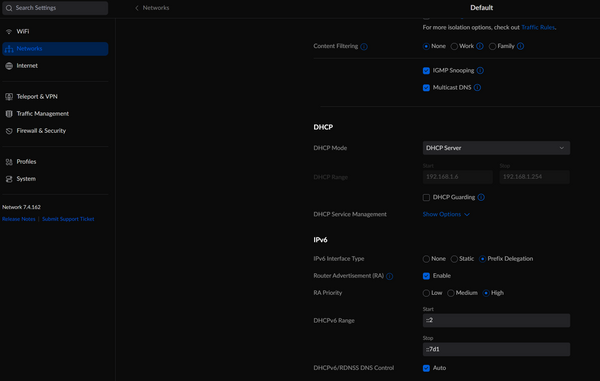Screen dimensions: 600x381
Task: Click the DHCP Guarding info icon
Action: point(481,197)
